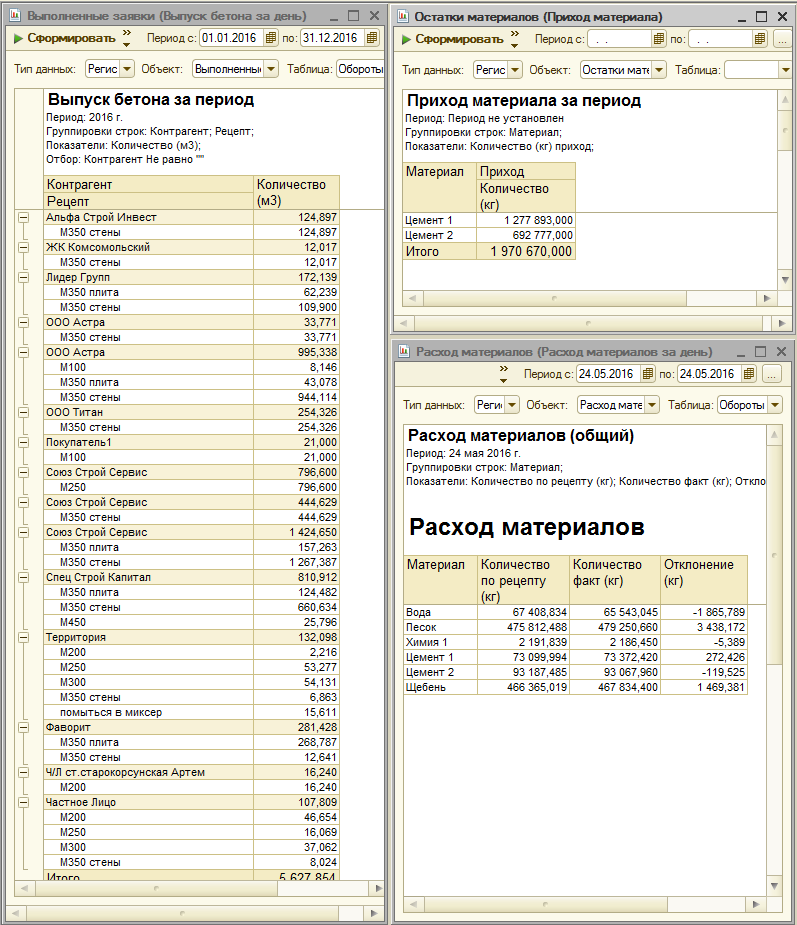This screenshot has height=925, width=797.
Task: Click Сформировать in Выпуск бетона window
Action: coord(65,38)
